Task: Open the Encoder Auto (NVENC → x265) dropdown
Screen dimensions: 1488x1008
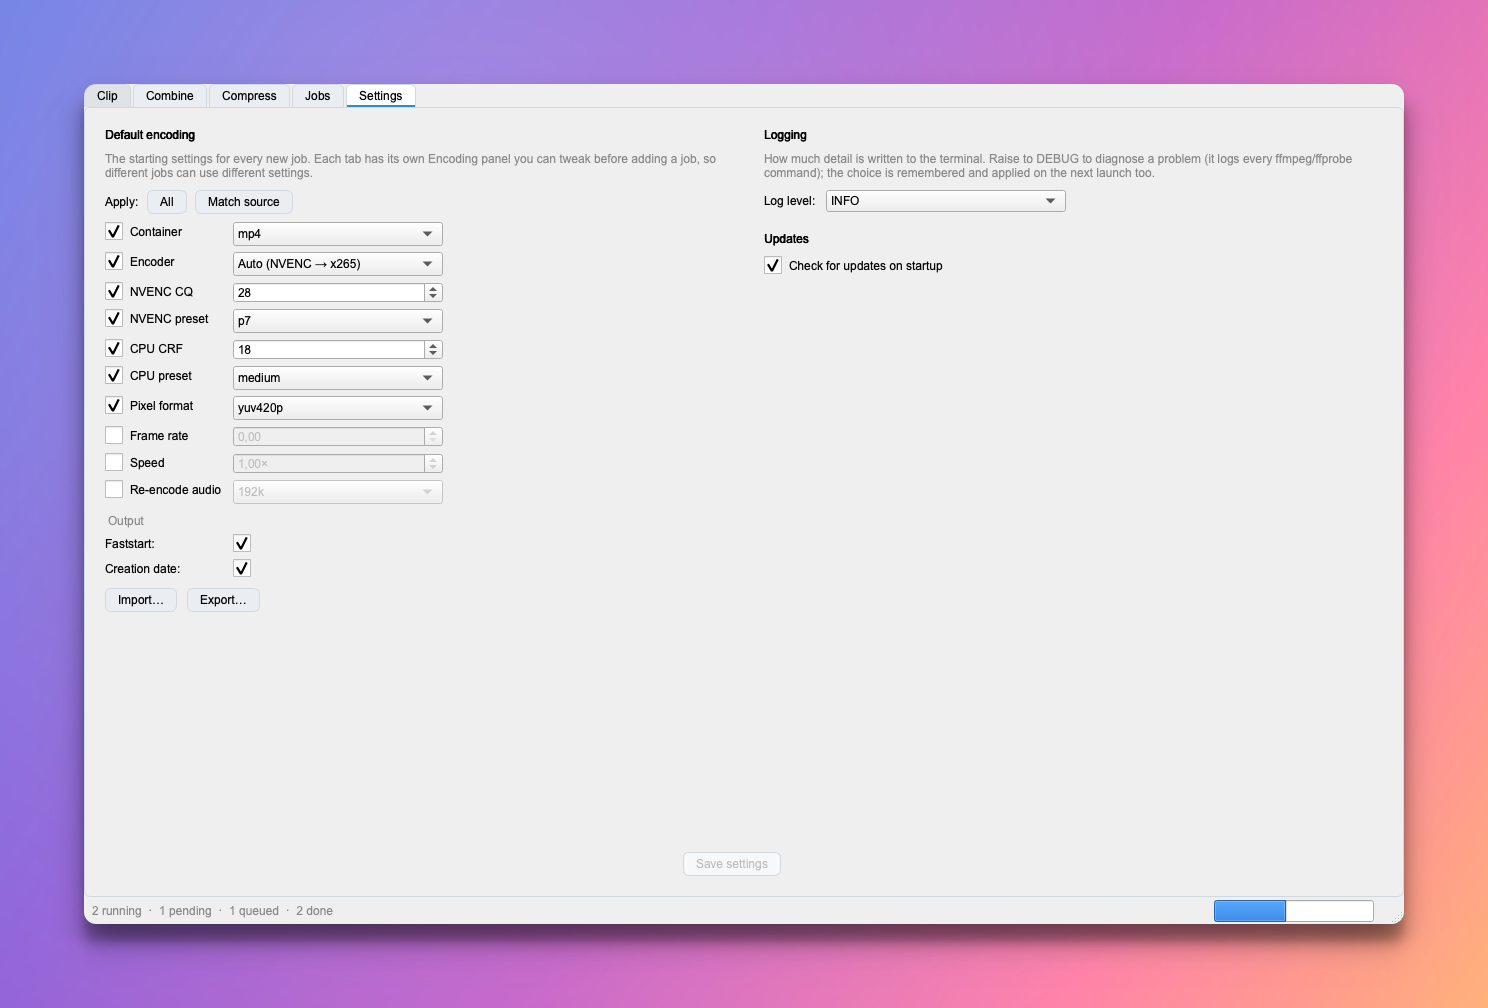Action: (338, 264)
